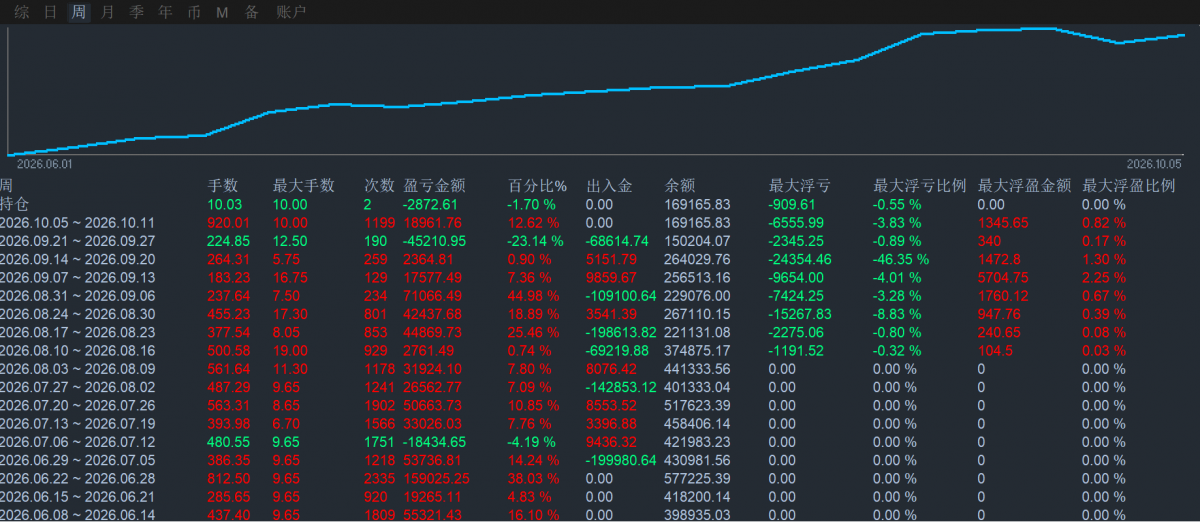1200x522 pixels.
Task: Open the 备 notes tab
Action: (252, 12)
